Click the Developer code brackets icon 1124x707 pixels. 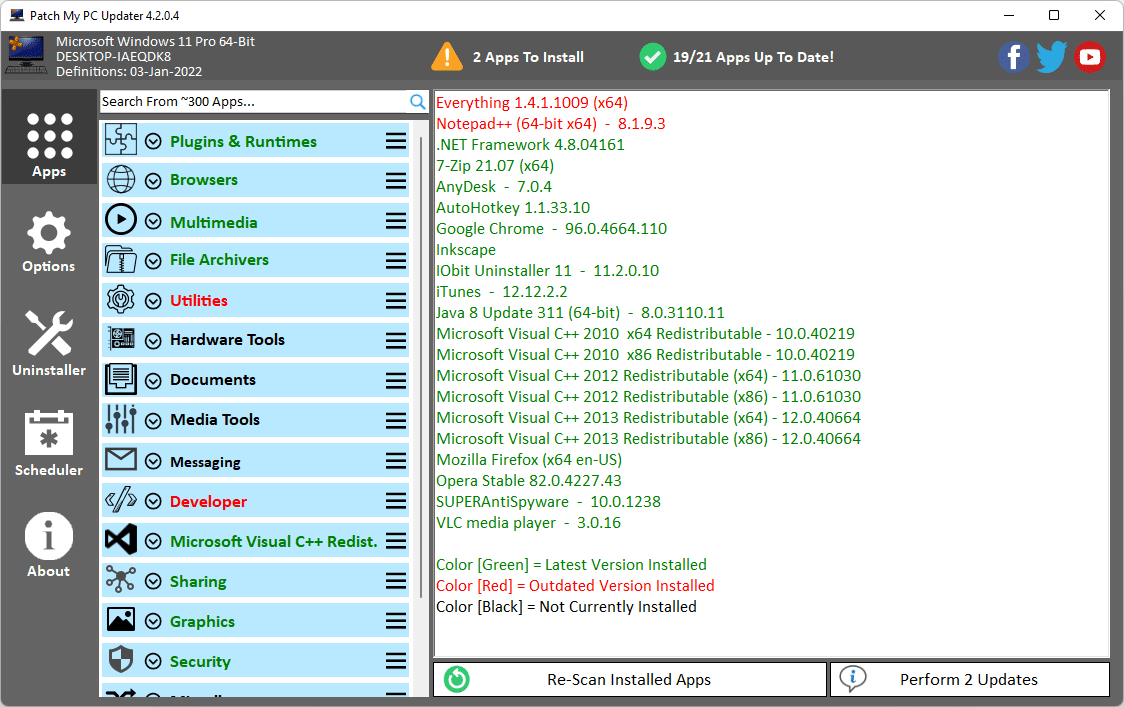coord(120,499)
